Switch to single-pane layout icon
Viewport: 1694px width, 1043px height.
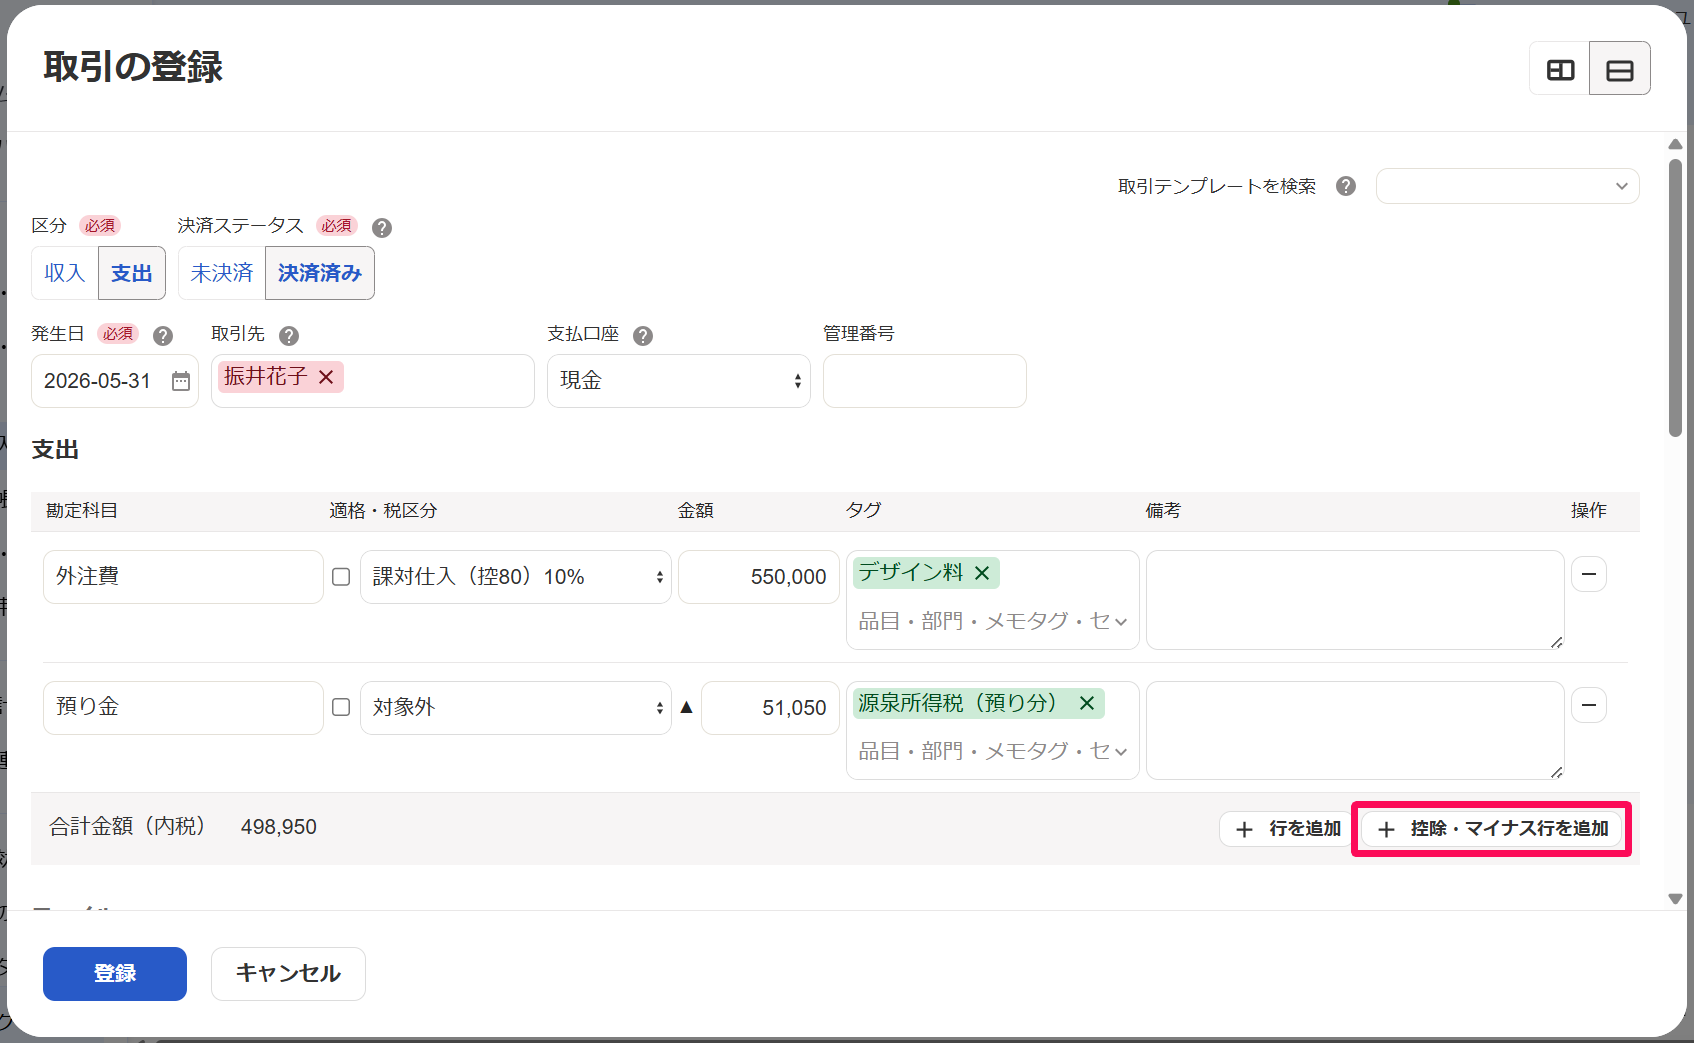coord(1620,69)
